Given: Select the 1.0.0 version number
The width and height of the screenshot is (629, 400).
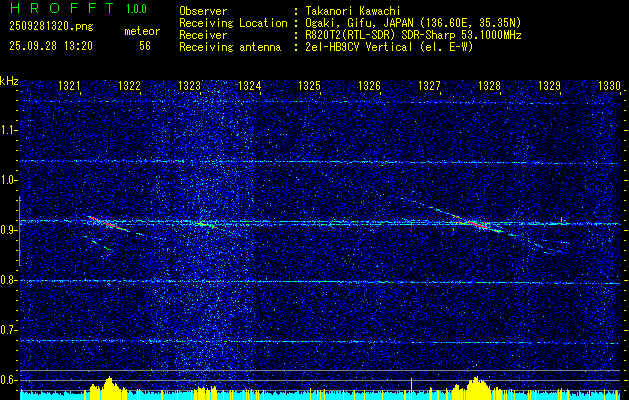Looking at the screenshot, I should point(136,9).
